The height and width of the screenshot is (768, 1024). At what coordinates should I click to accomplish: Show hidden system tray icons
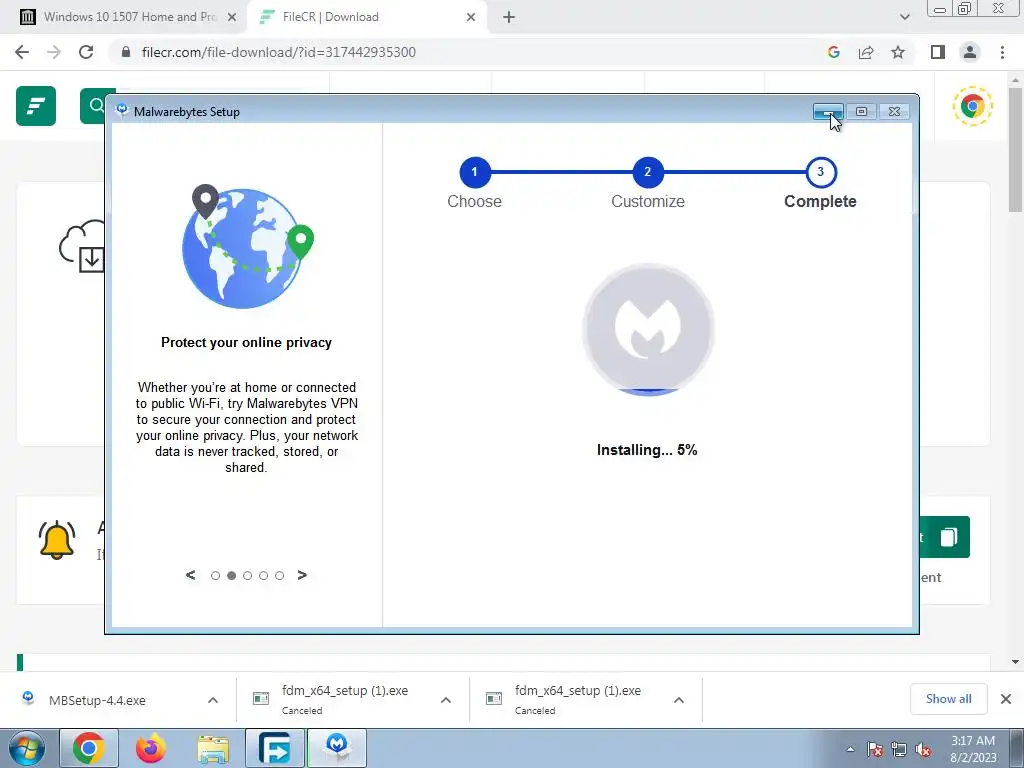pos(850,749)
